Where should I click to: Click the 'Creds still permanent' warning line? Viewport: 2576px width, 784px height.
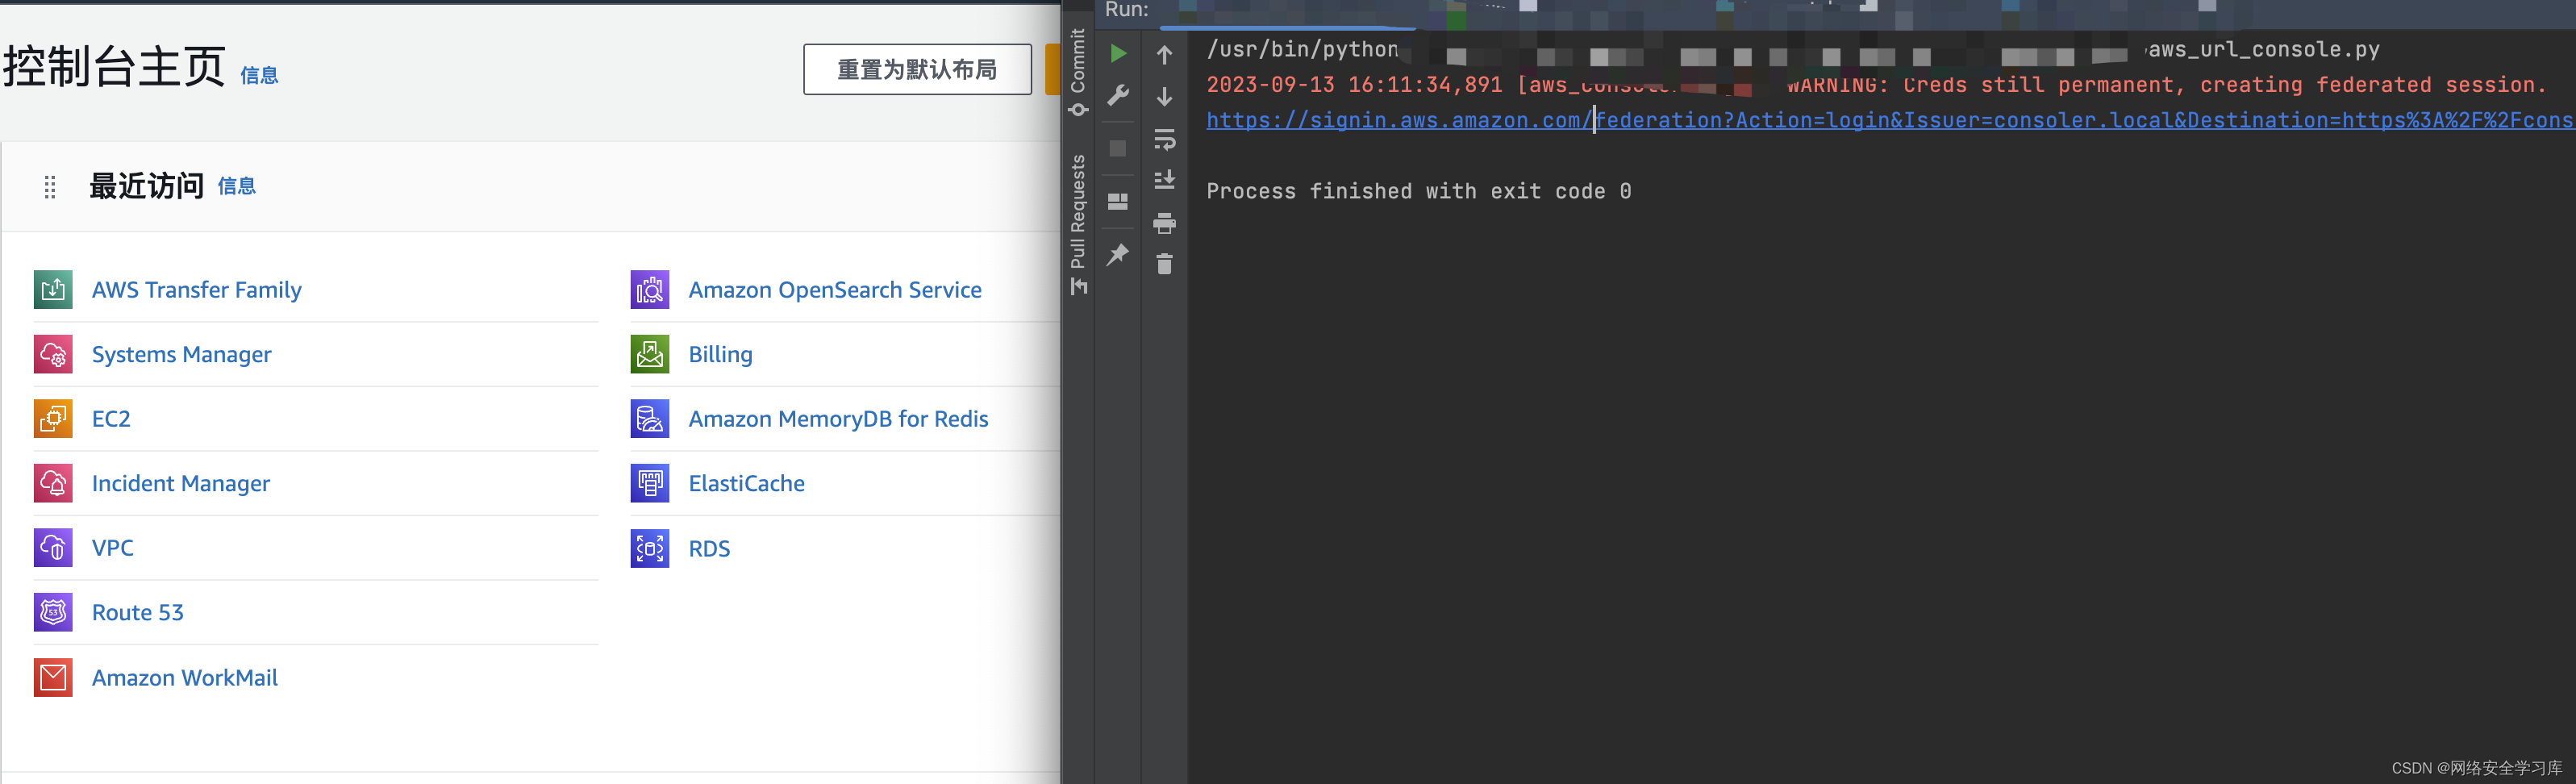[1876, 85]
